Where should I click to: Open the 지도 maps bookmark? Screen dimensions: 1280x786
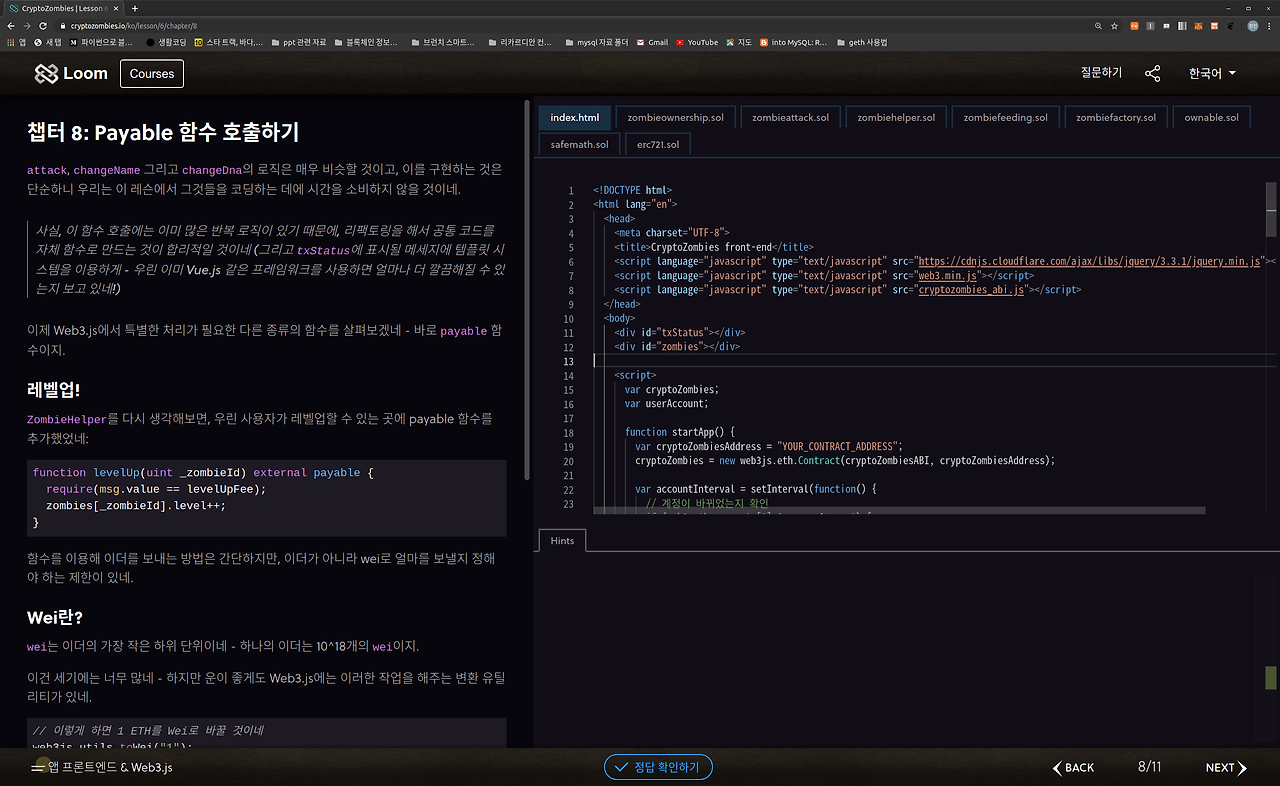point(739,42)
